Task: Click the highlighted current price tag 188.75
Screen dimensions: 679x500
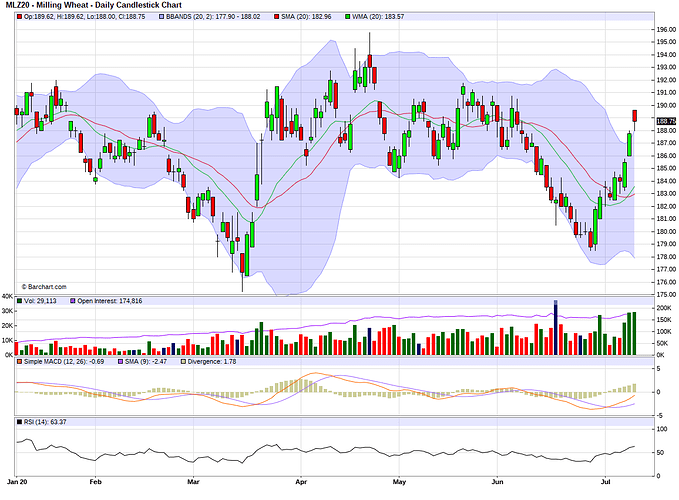Action: (665, 121)
